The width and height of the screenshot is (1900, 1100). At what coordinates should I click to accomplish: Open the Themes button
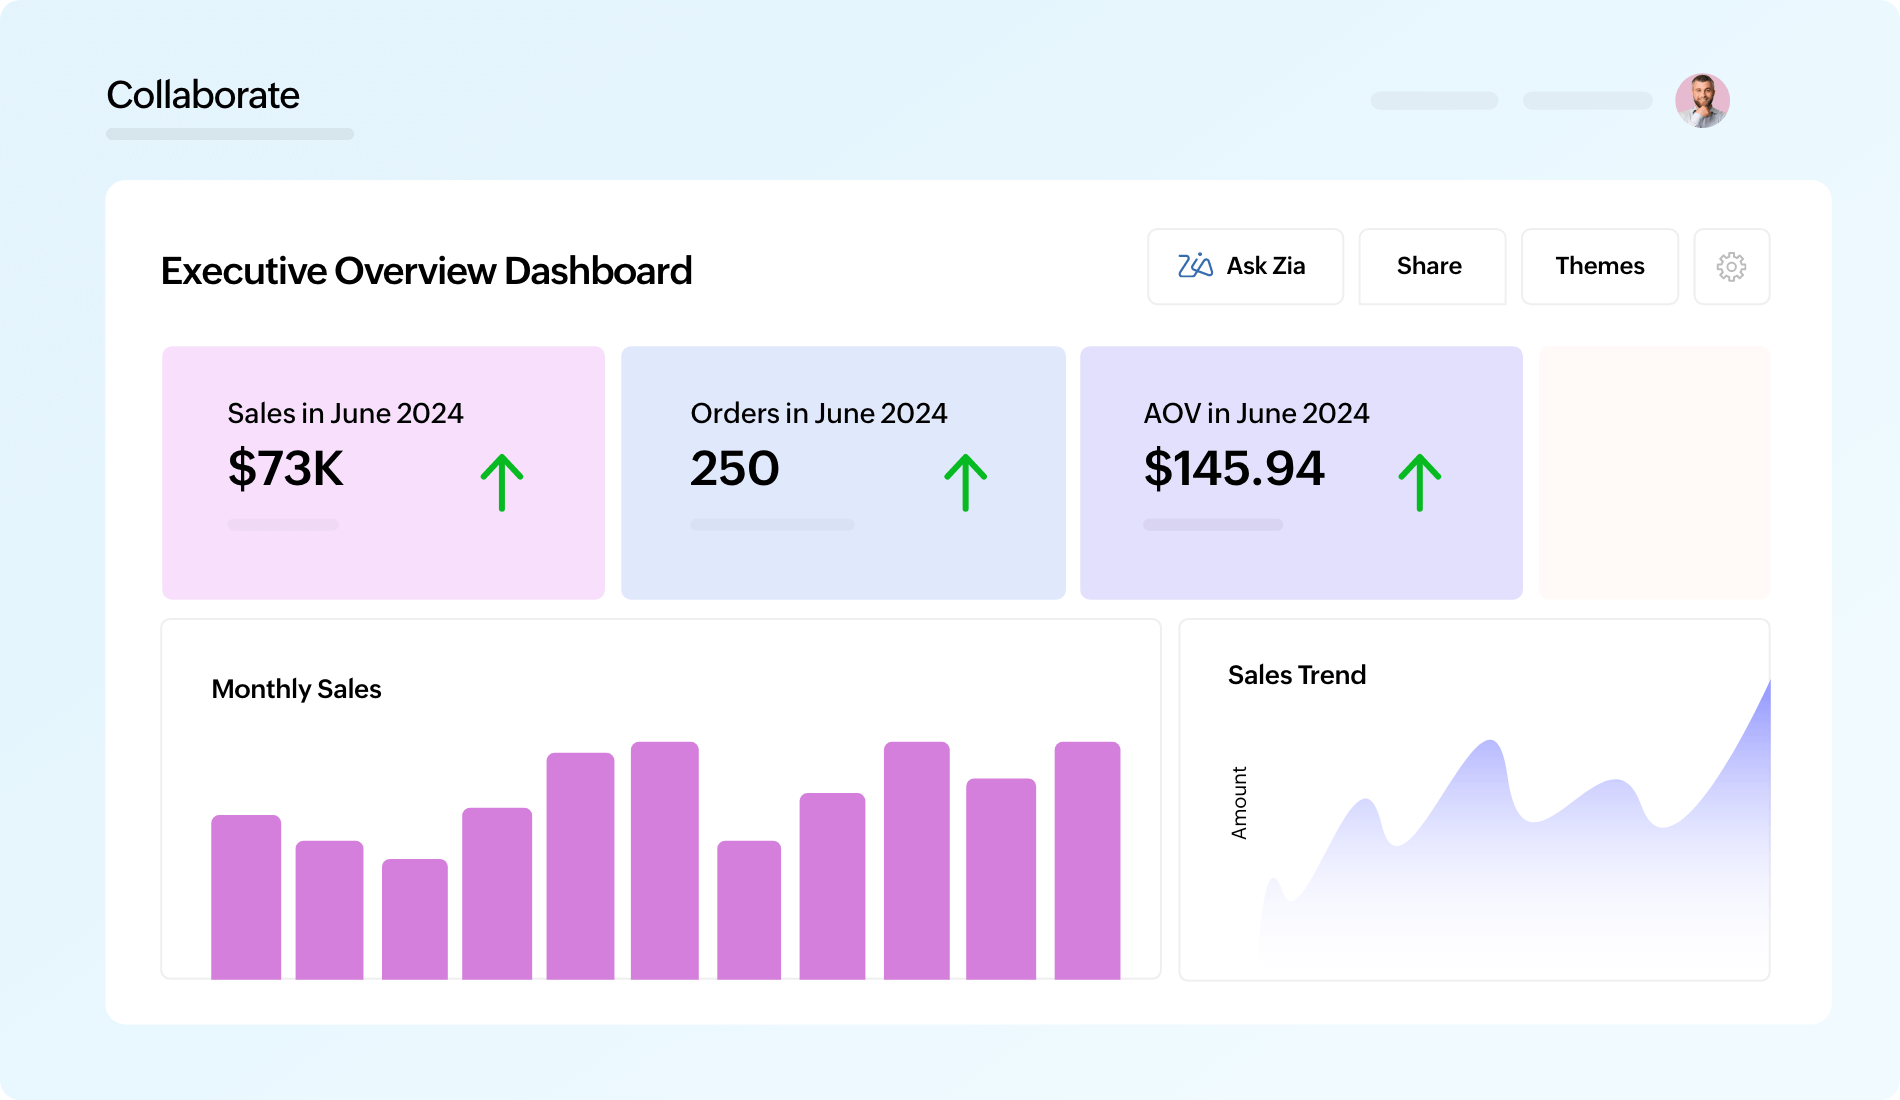tap(1599, 266)
